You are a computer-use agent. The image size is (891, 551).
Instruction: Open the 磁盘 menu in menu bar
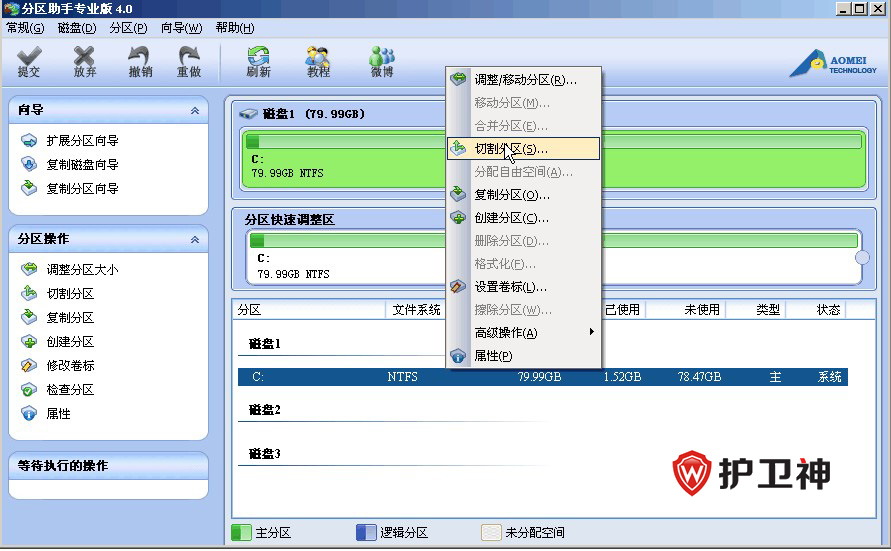[77, 28]
